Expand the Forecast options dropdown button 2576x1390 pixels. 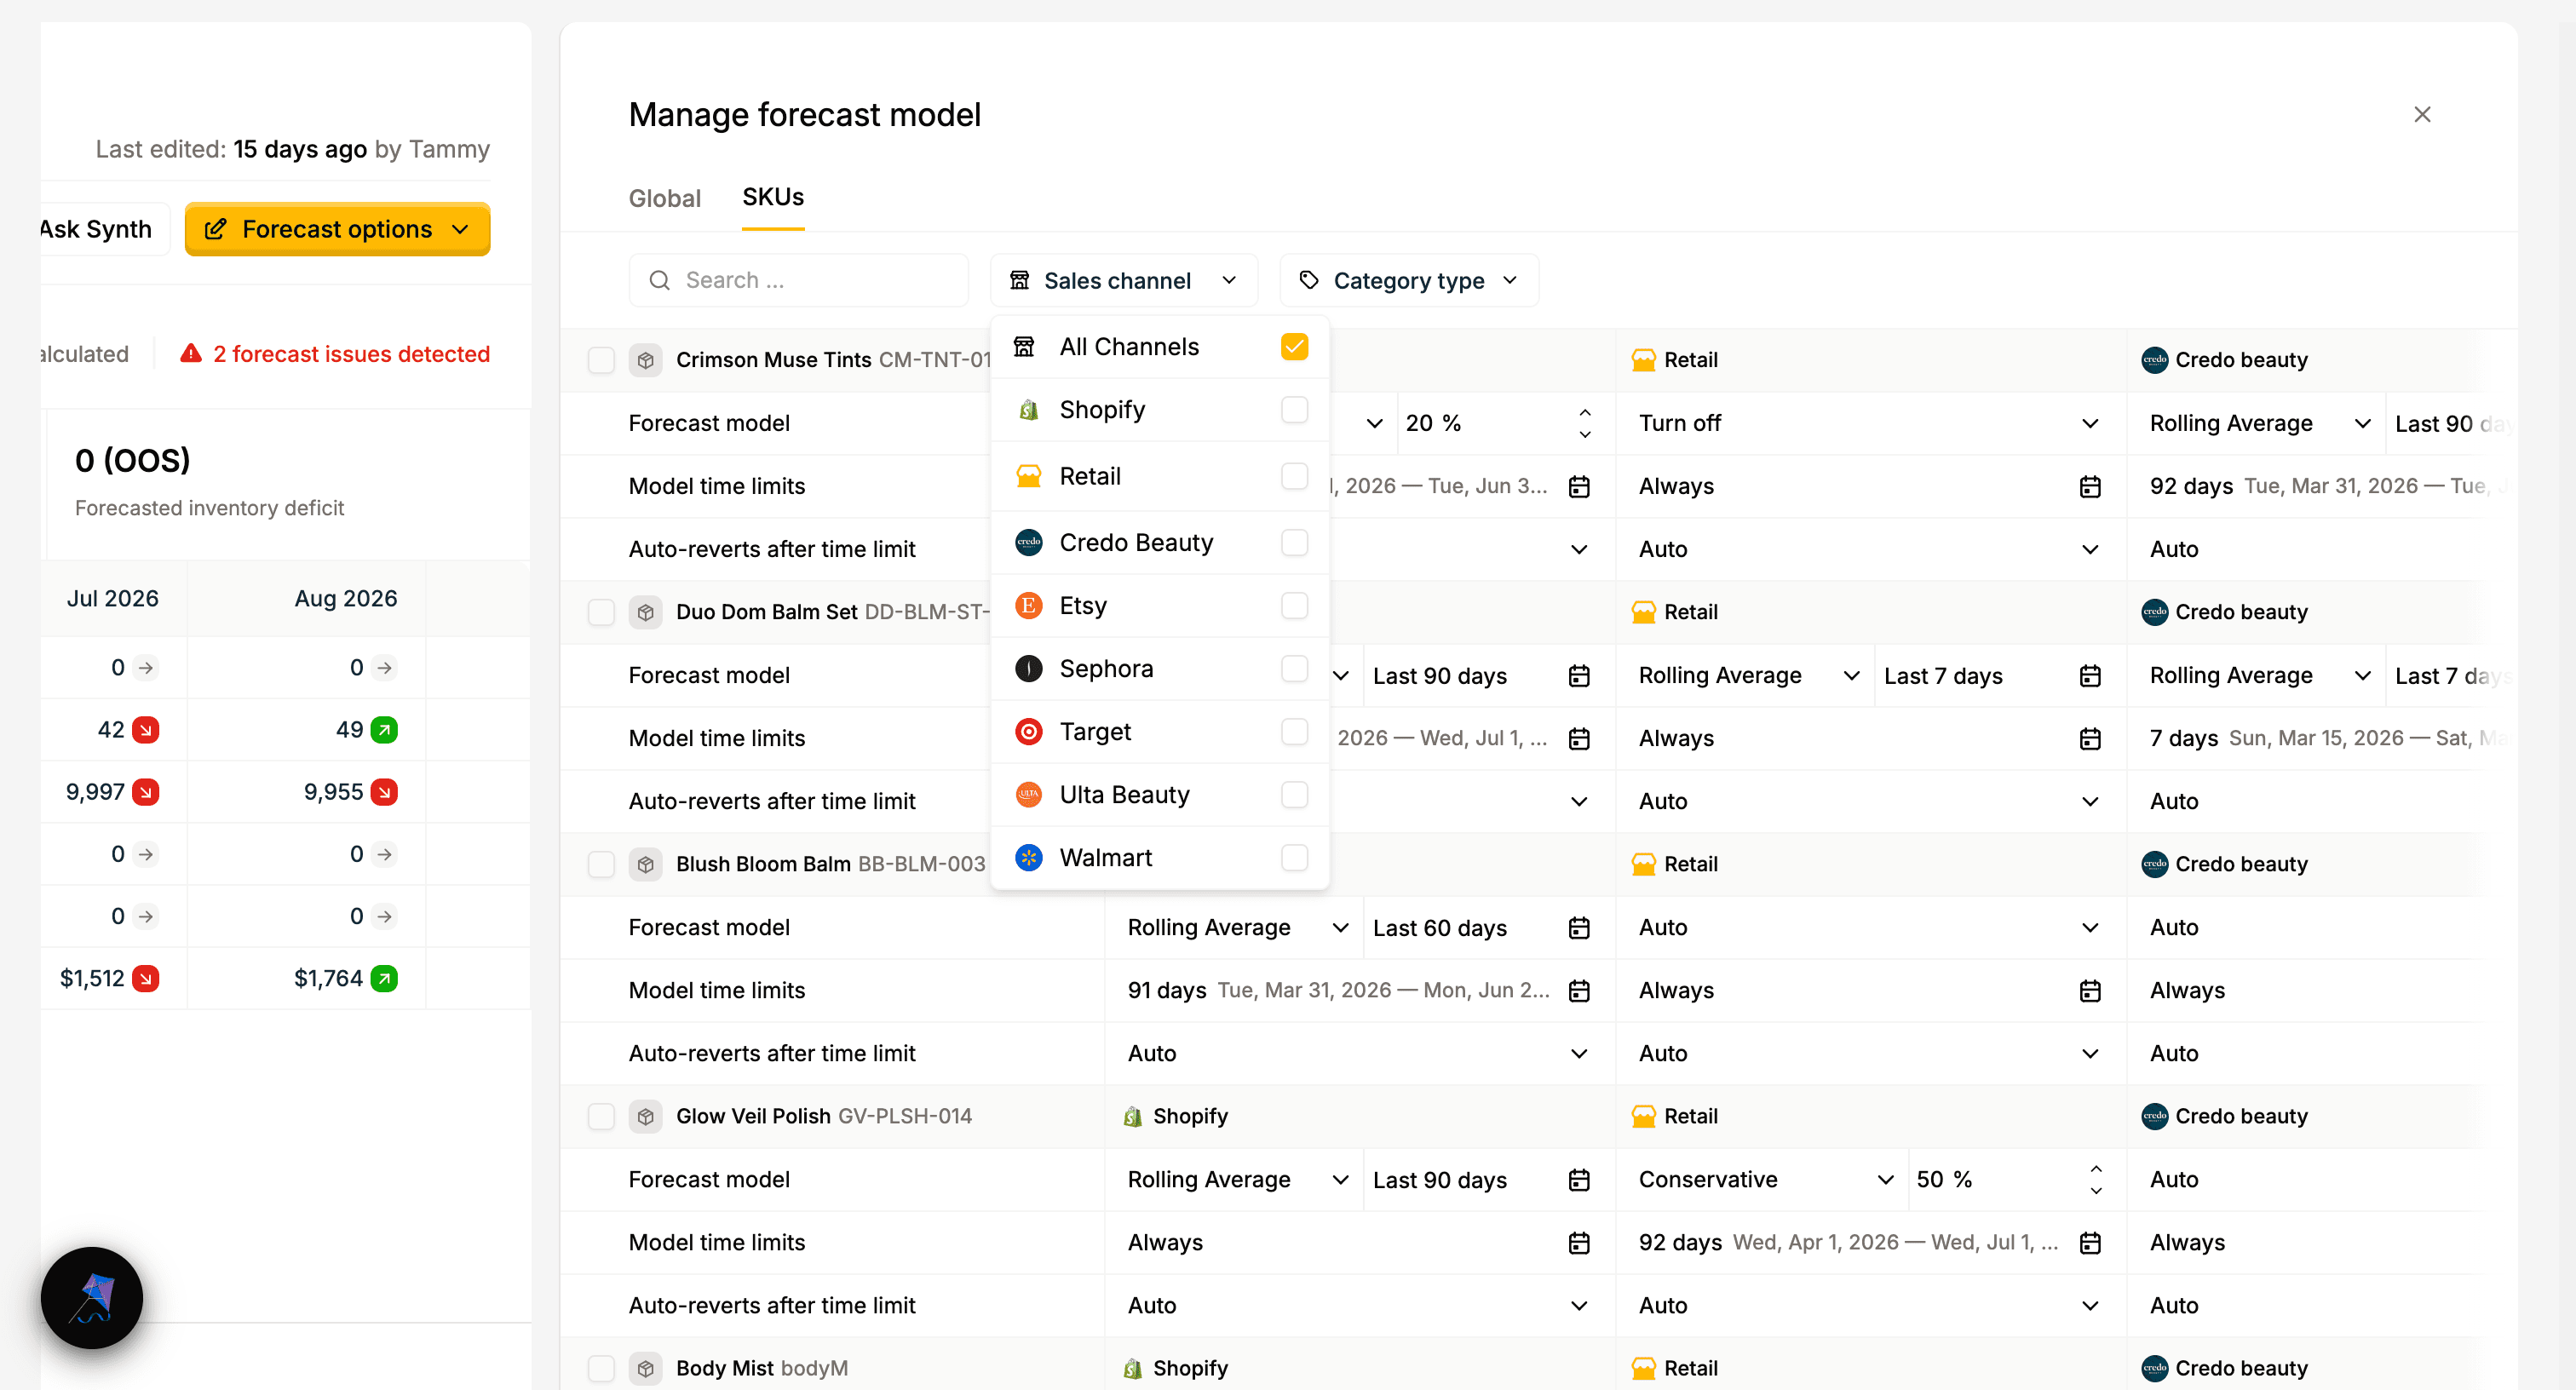337,229
